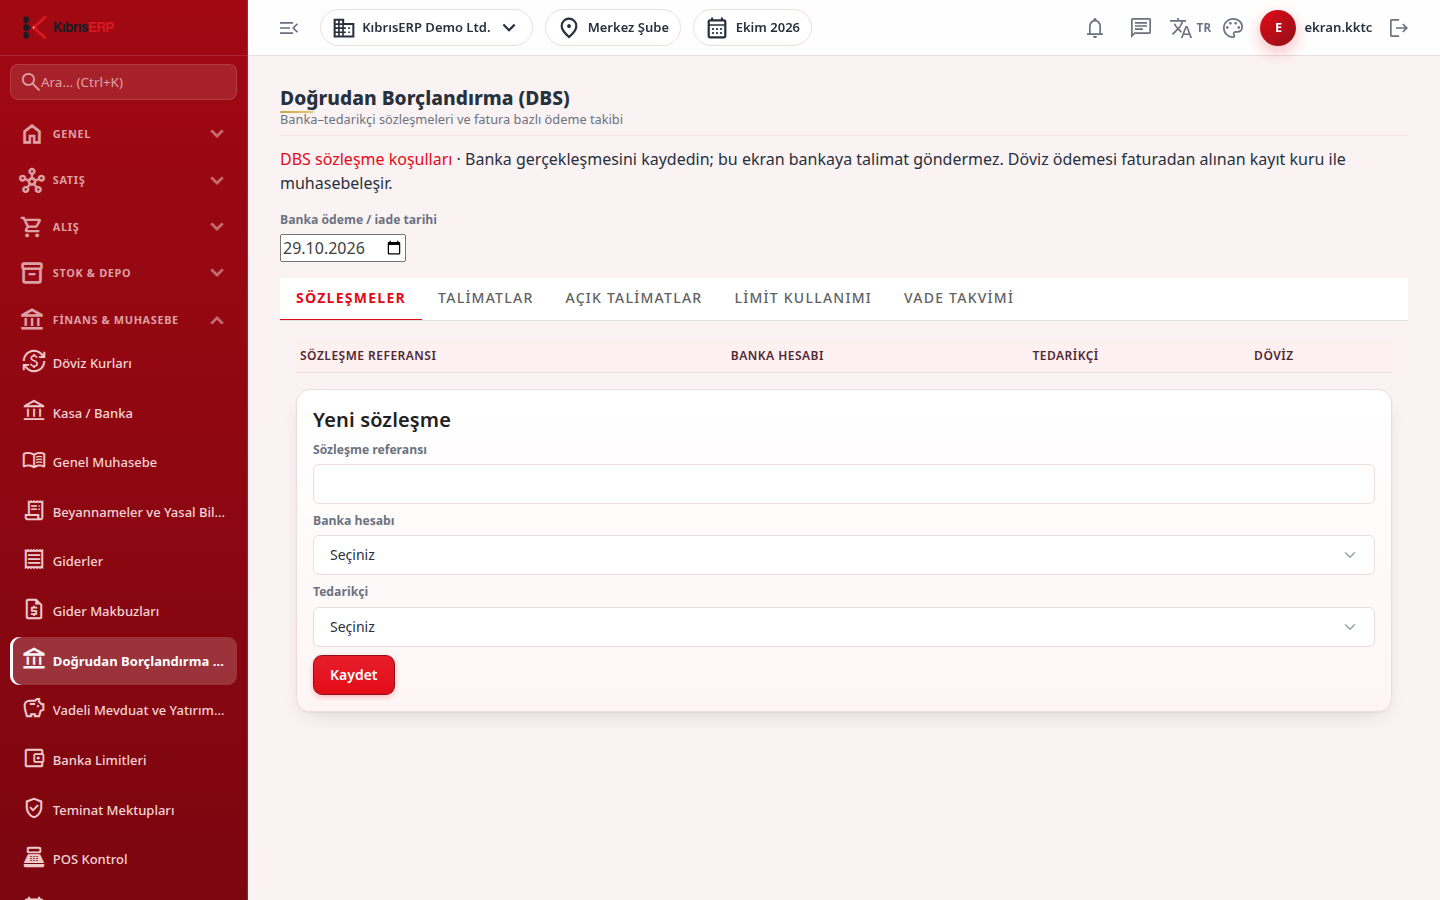This screenshot has width=1440, height=900.
Task: Switch to the TALİMATLAR tab
Action: coord(485,298)
